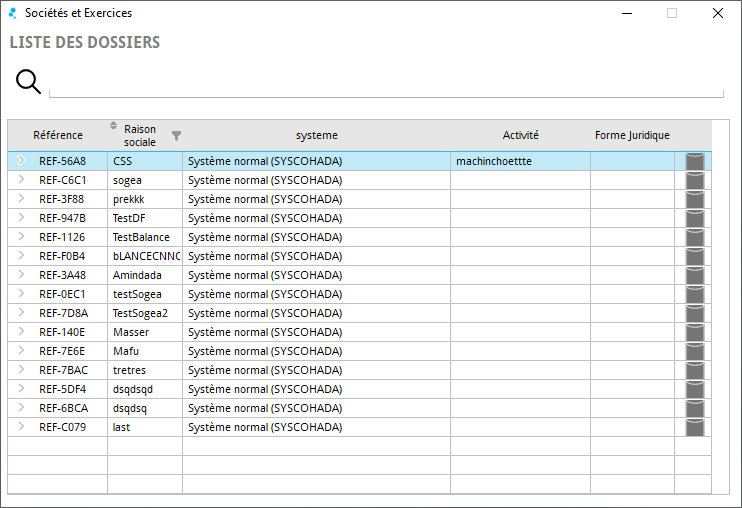
Task: Click the trash icon in the sogea row
Action: point(694,180)
